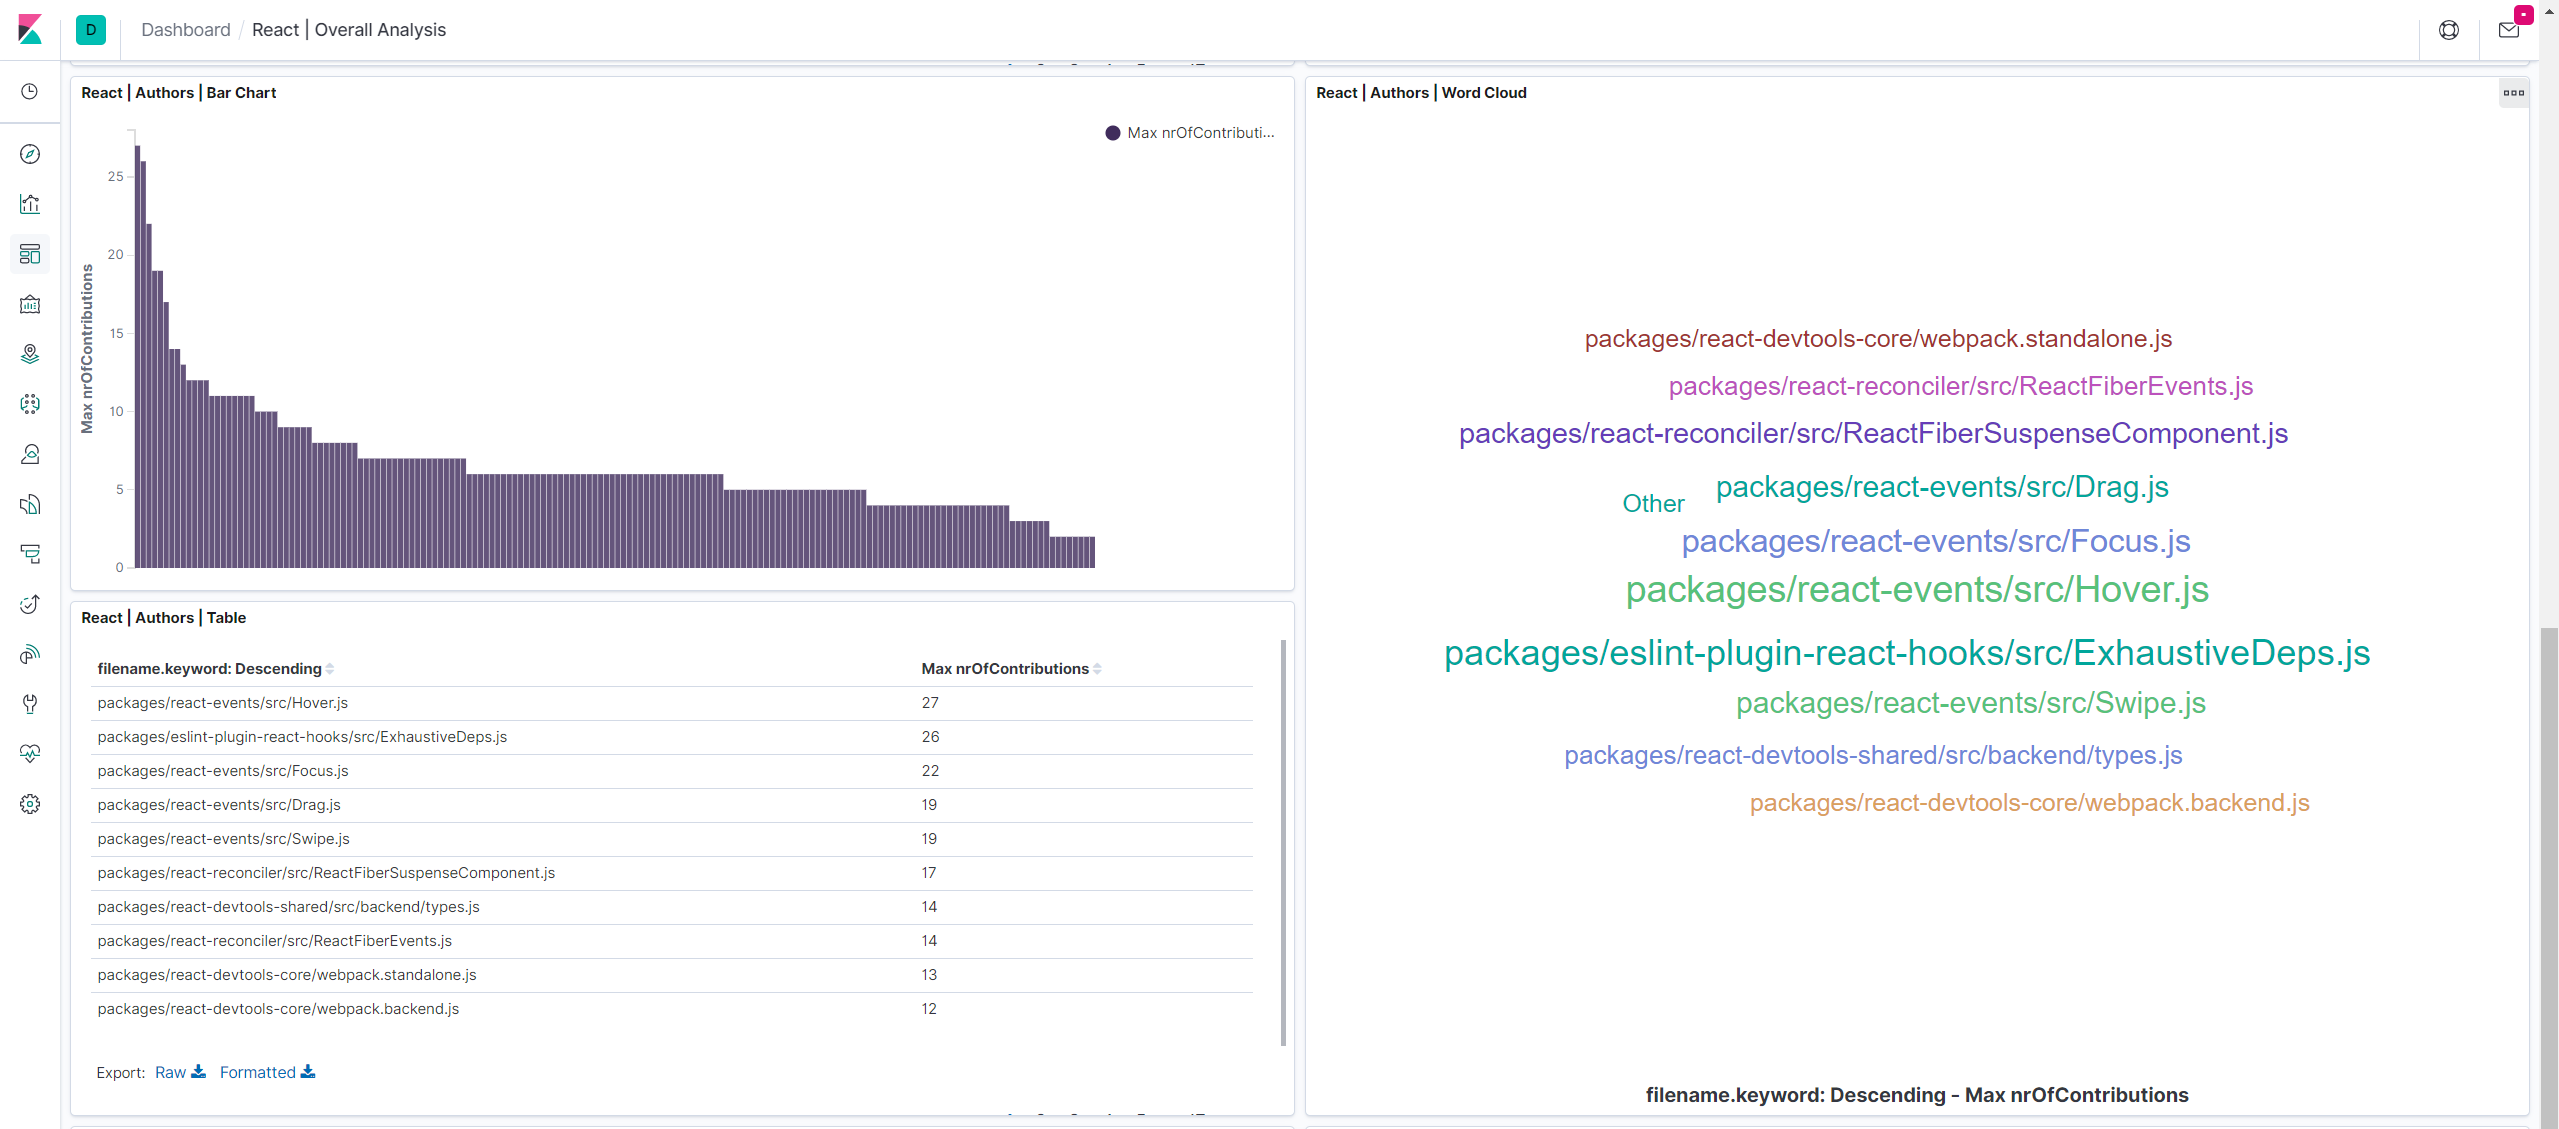Viewport: 2559px width, 1129px height.
Task: Click Drag.js word in word cloud
Action: tap(1942, 487)
